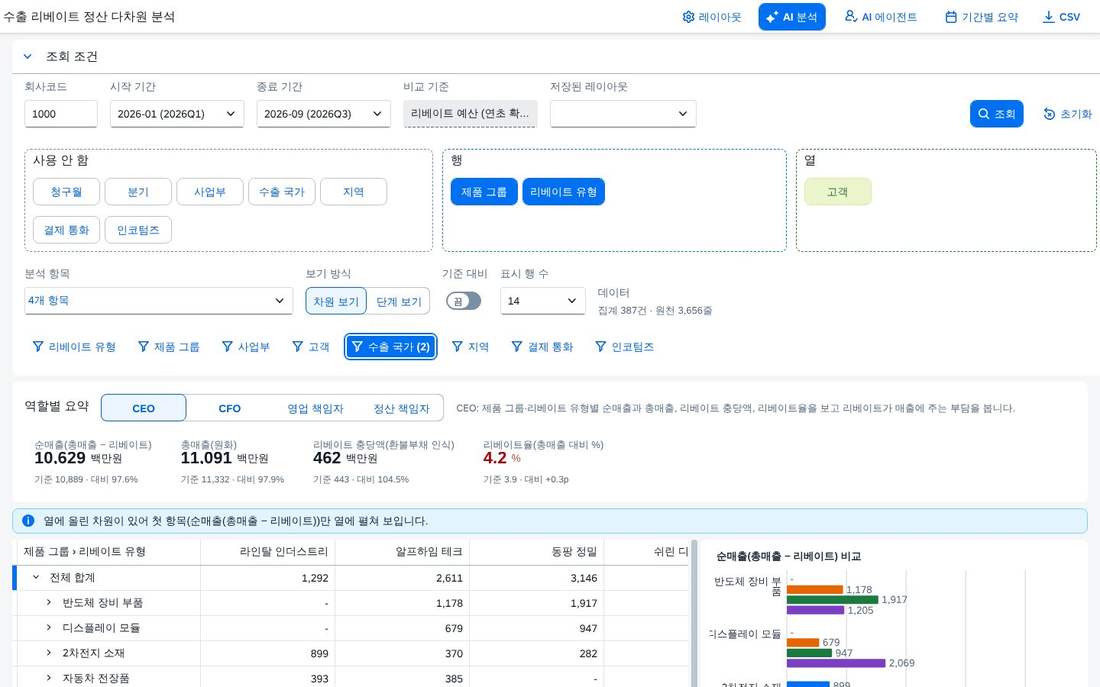Open the 리베이트 유형 filter
Screen dimensions: 1100x687
coord(74,347)
